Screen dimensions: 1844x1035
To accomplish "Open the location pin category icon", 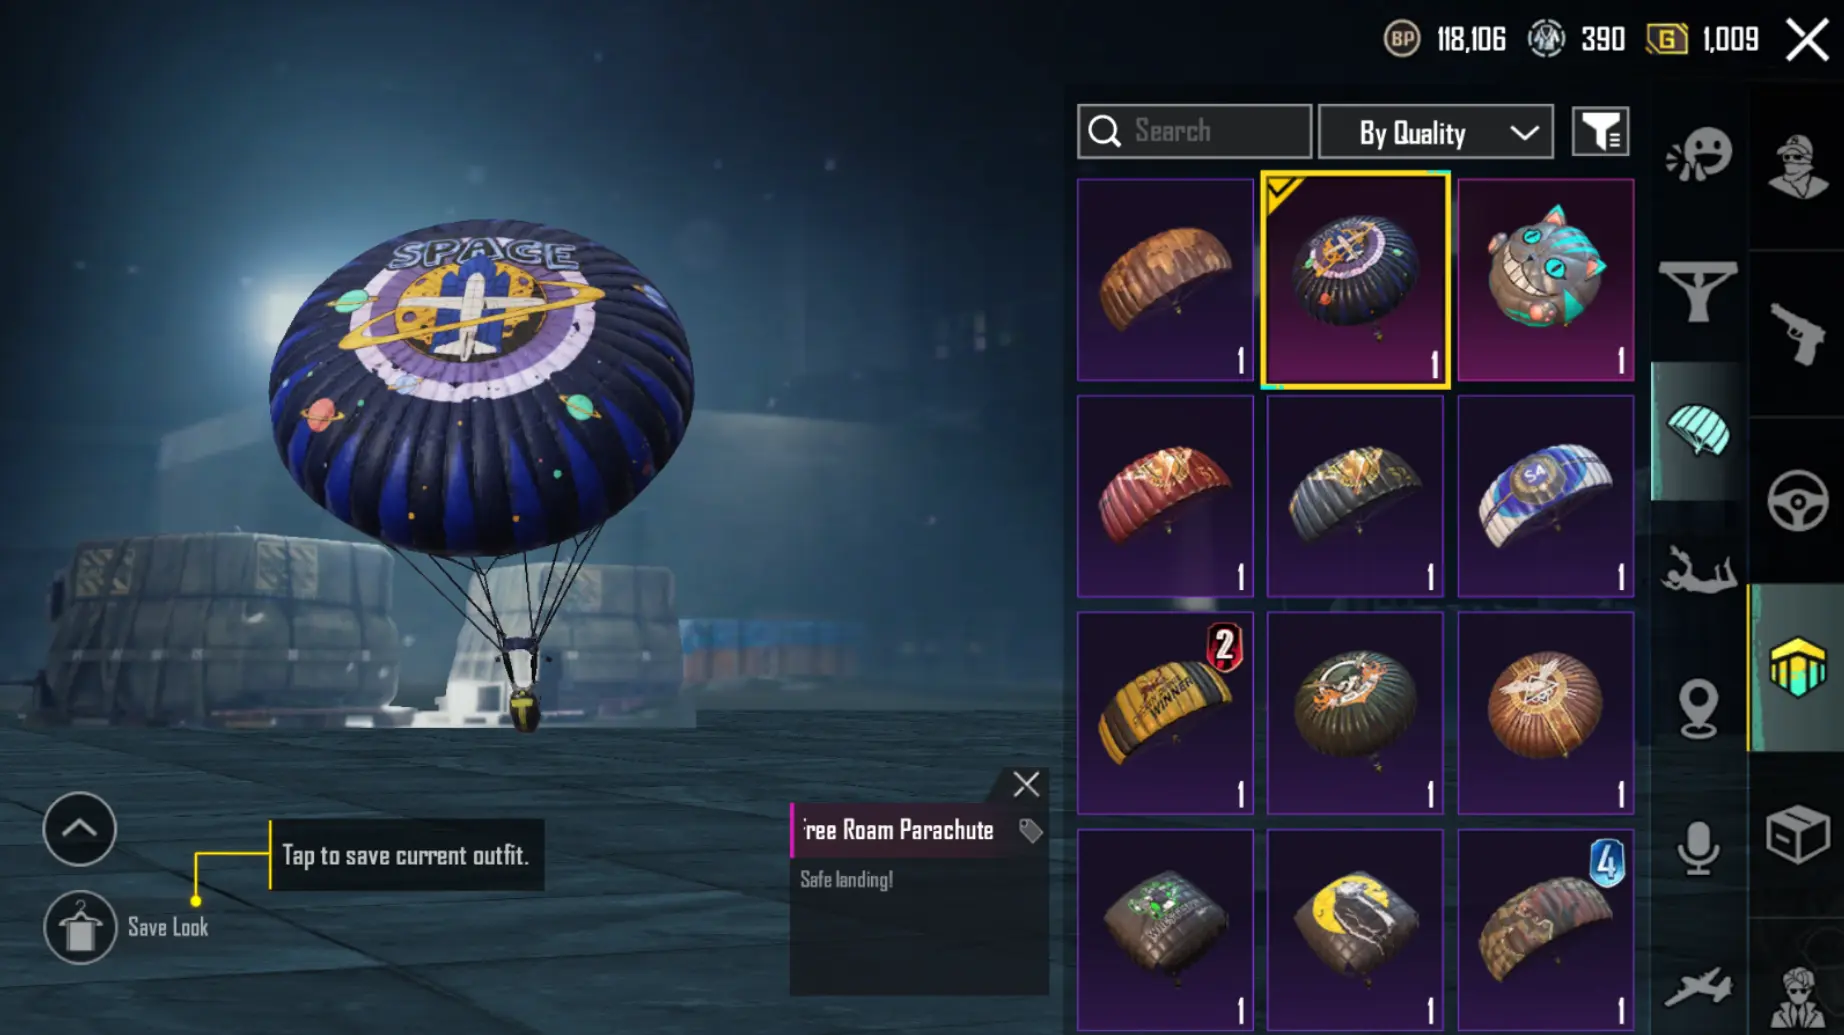I will [x=1698, y=709].
